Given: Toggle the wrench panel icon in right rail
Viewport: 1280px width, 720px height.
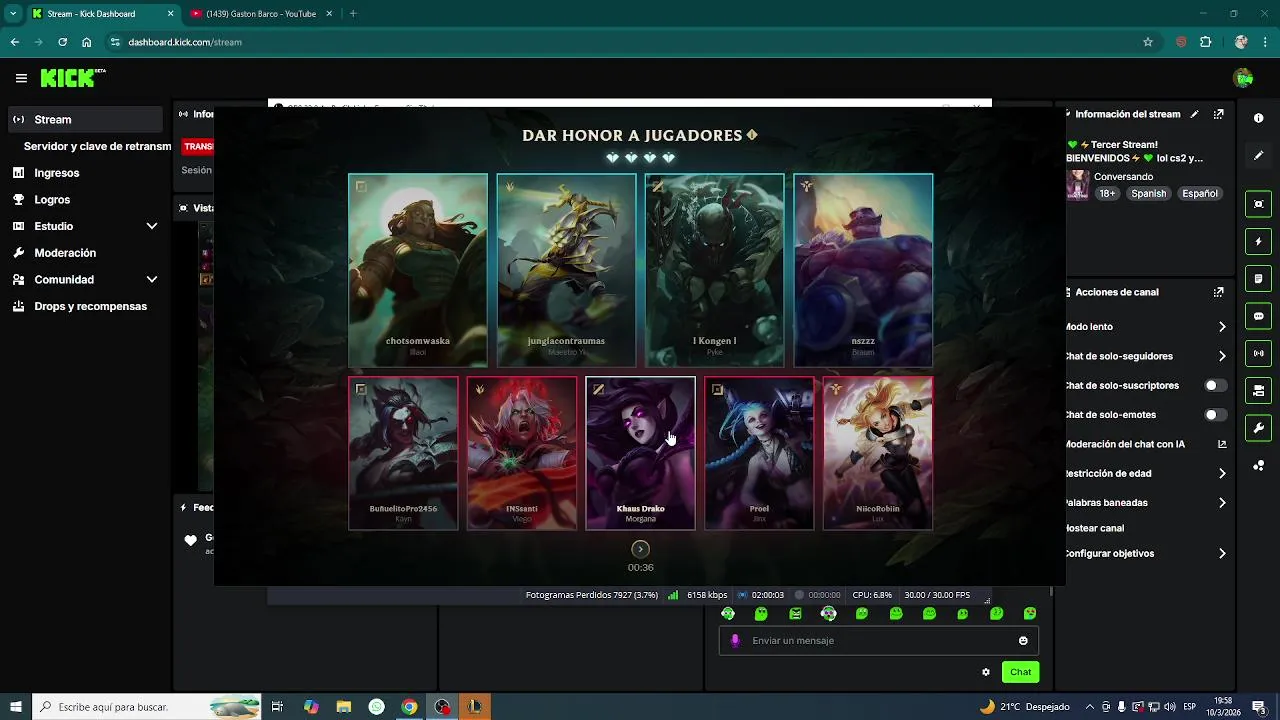Looking at the screenshot, I should tap(1258, 428).
